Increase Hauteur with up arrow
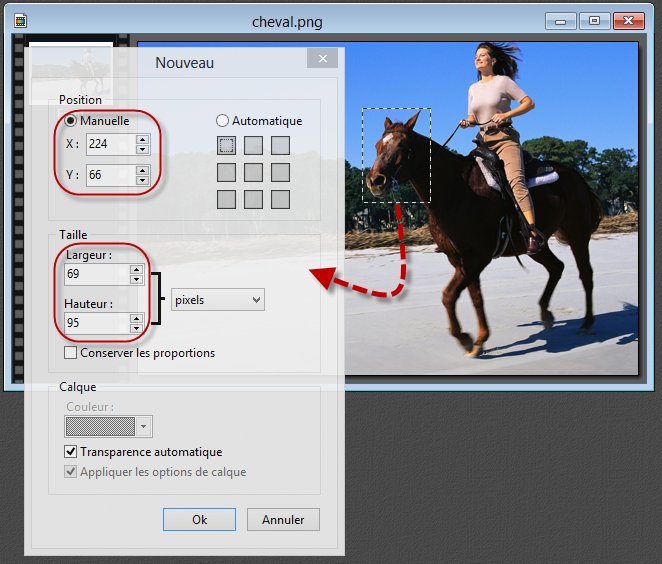 click(x=137, y=319)
